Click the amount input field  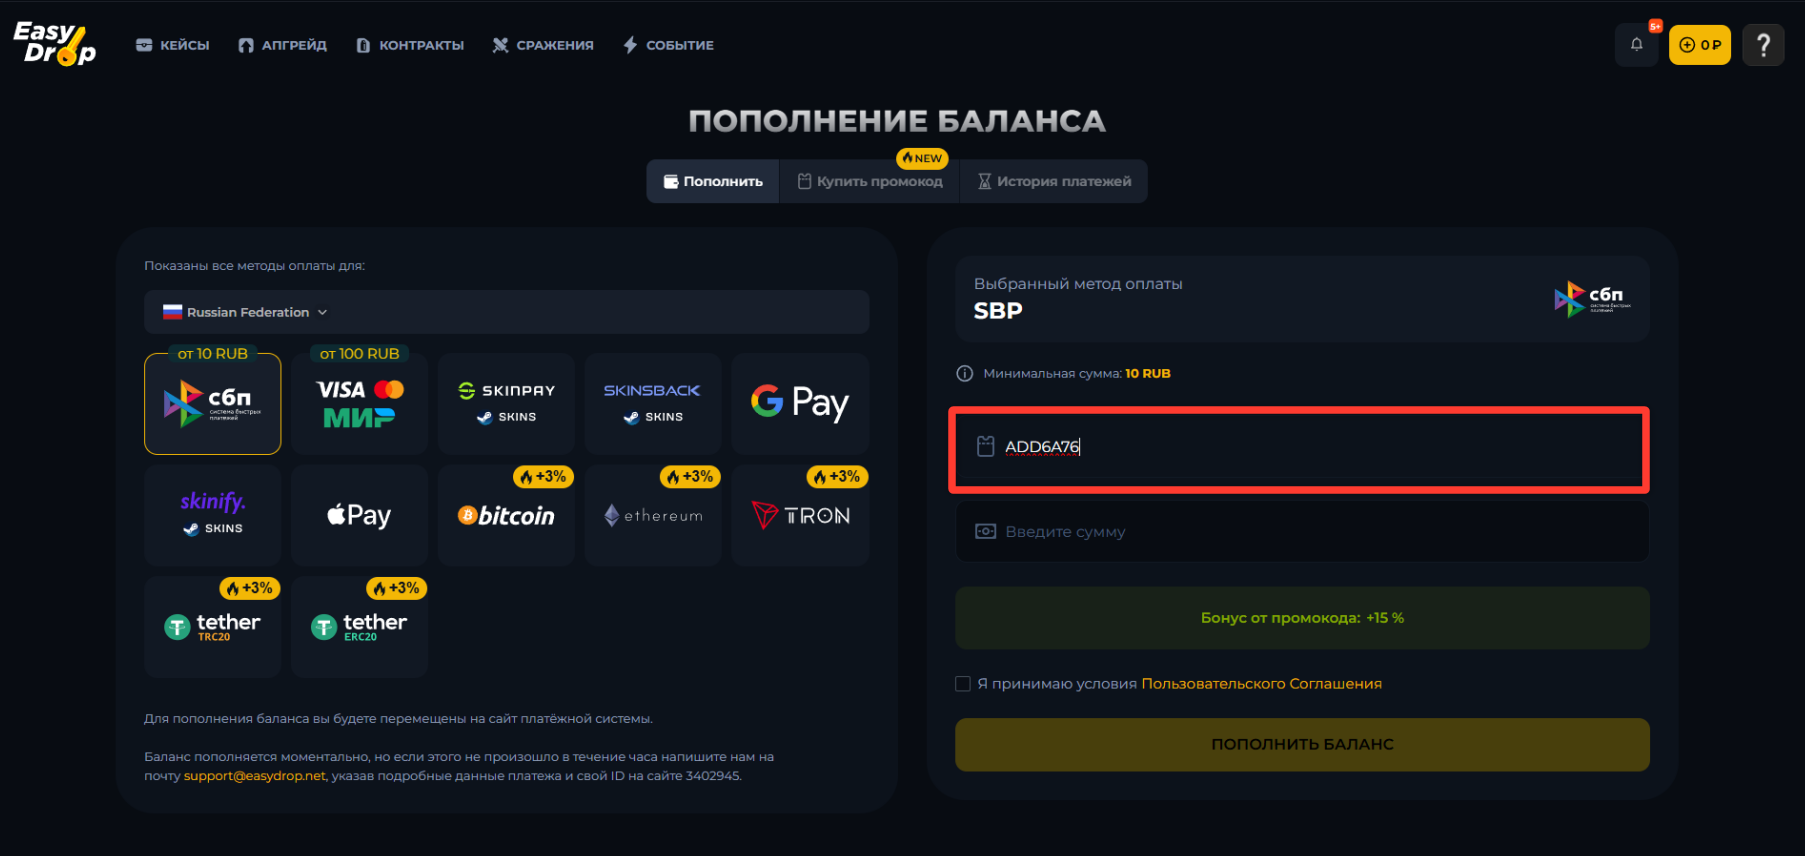(x=1300, y=531)
